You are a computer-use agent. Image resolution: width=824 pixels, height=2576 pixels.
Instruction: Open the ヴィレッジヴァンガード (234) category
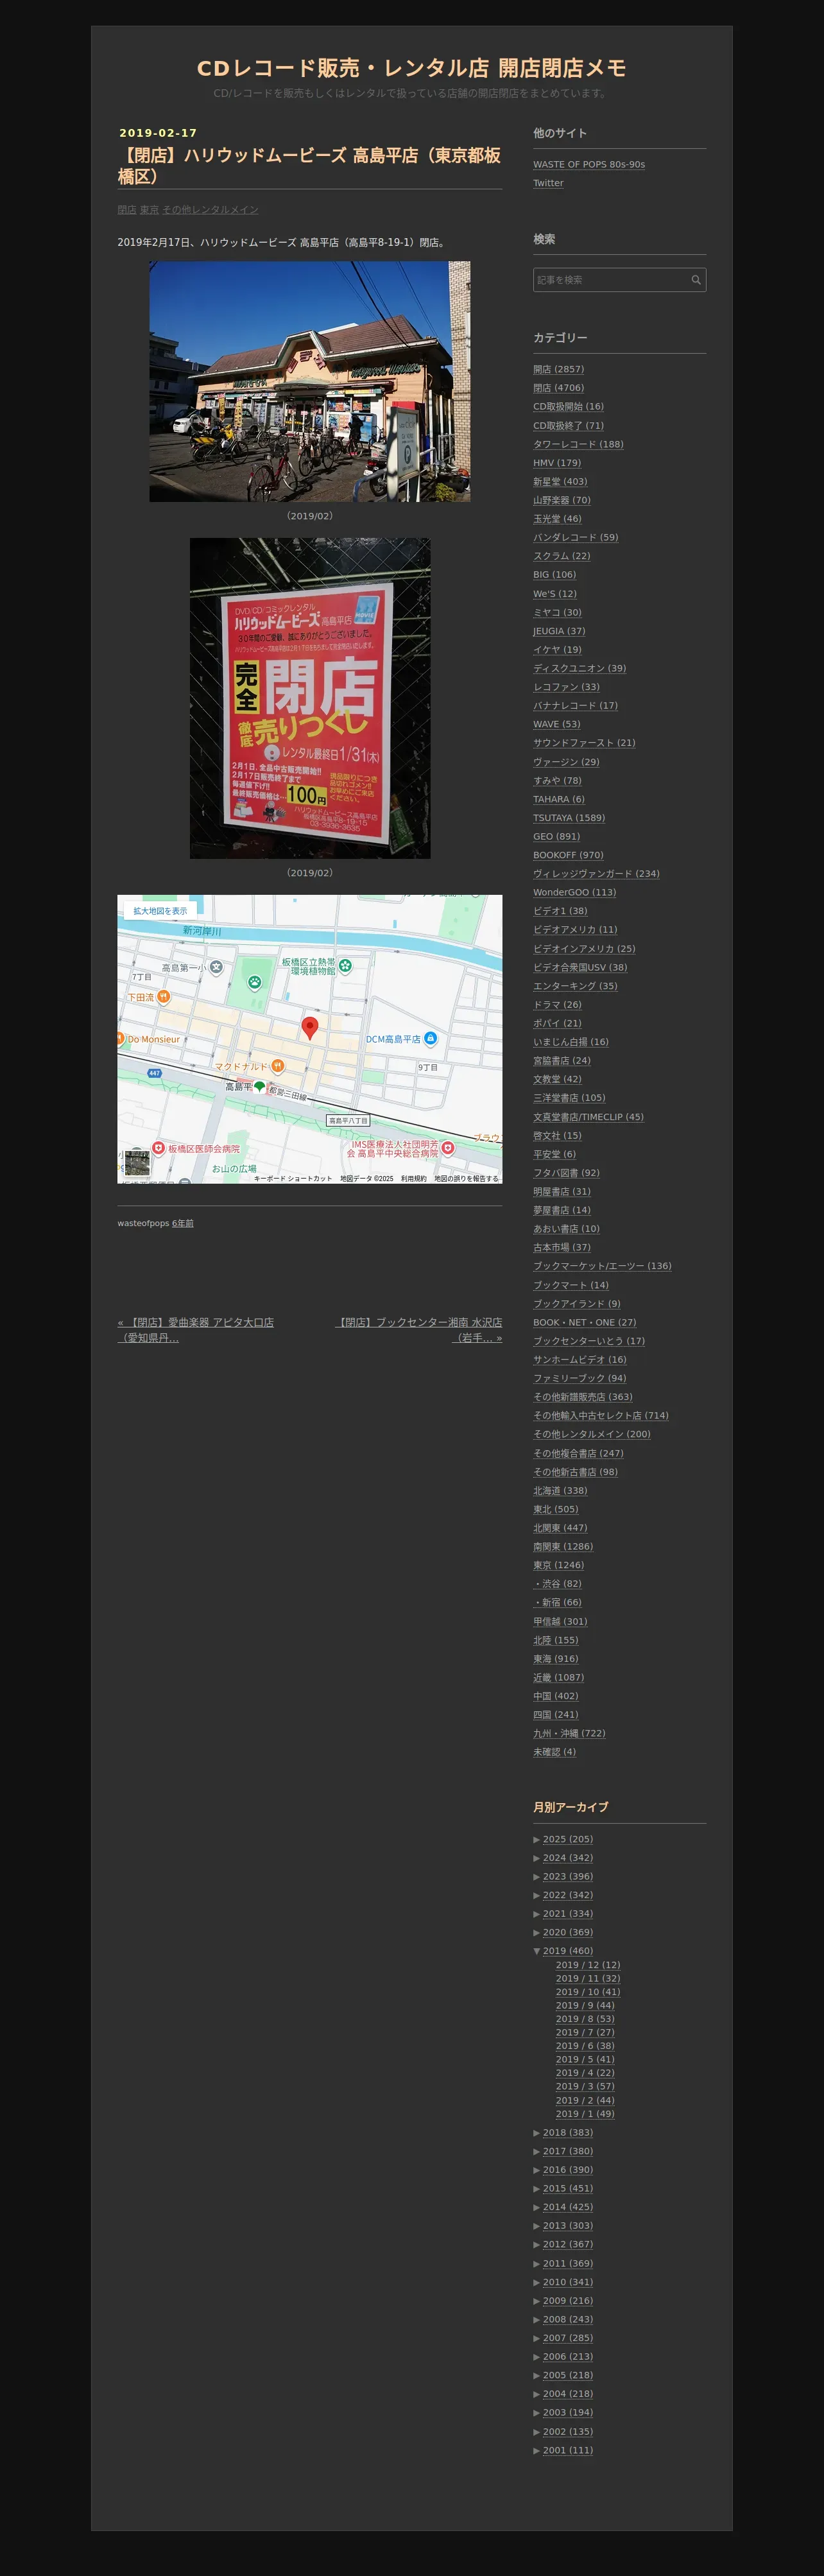596,873
